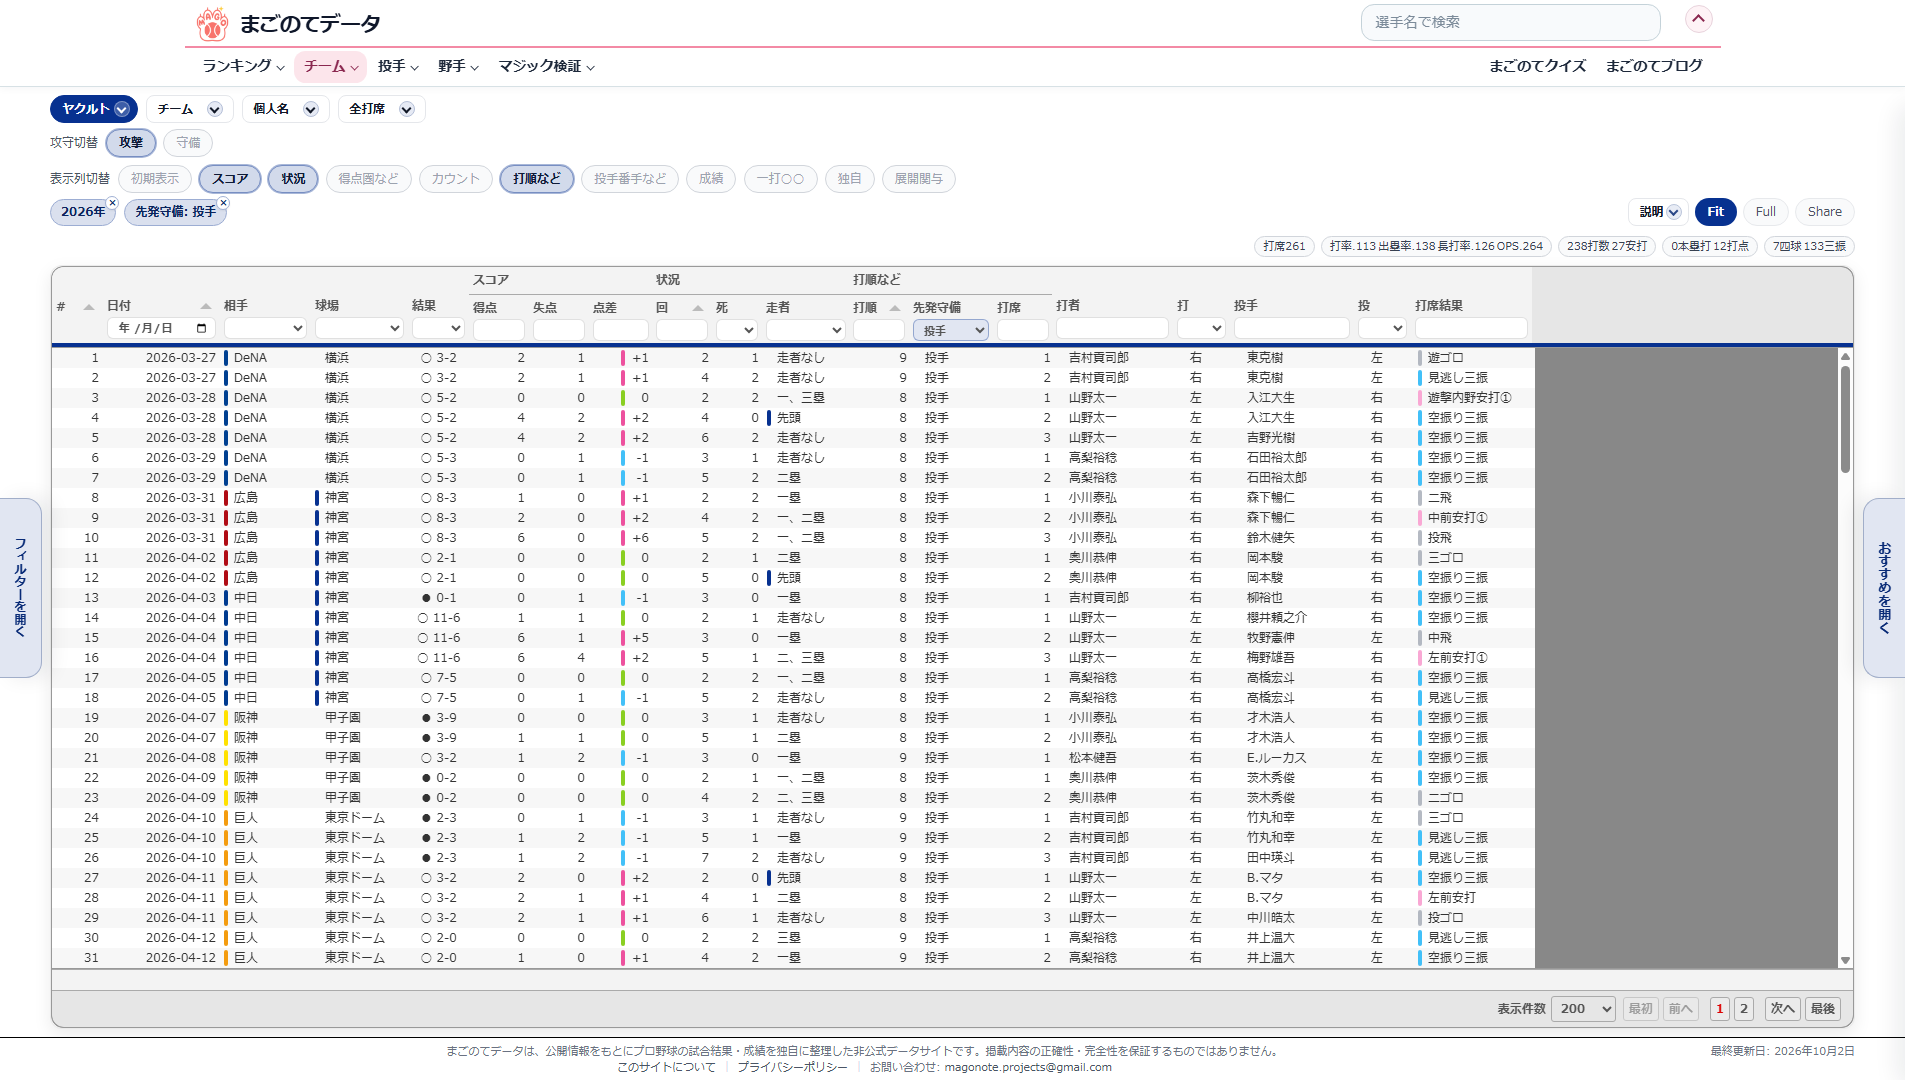Sort by 日付 column arrow

[x=205, y=306]
